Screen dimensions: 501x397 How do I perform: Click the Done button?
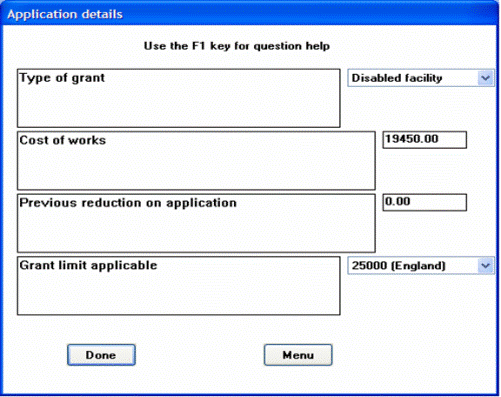click(x=101, y=355)
